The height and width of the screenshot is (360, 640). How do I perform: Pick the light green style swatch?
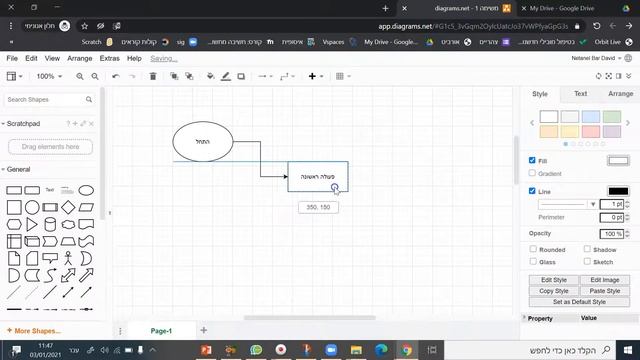point(612,117)
